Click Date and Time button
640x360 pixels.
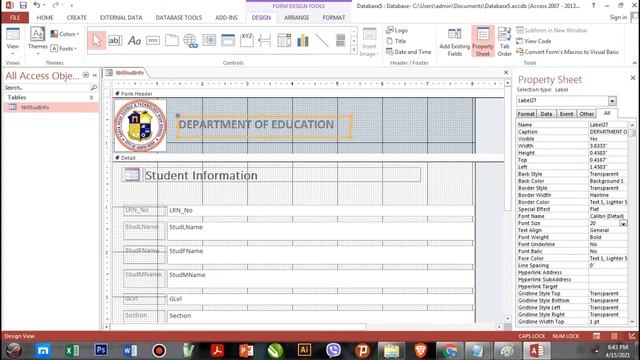[409, 52]
